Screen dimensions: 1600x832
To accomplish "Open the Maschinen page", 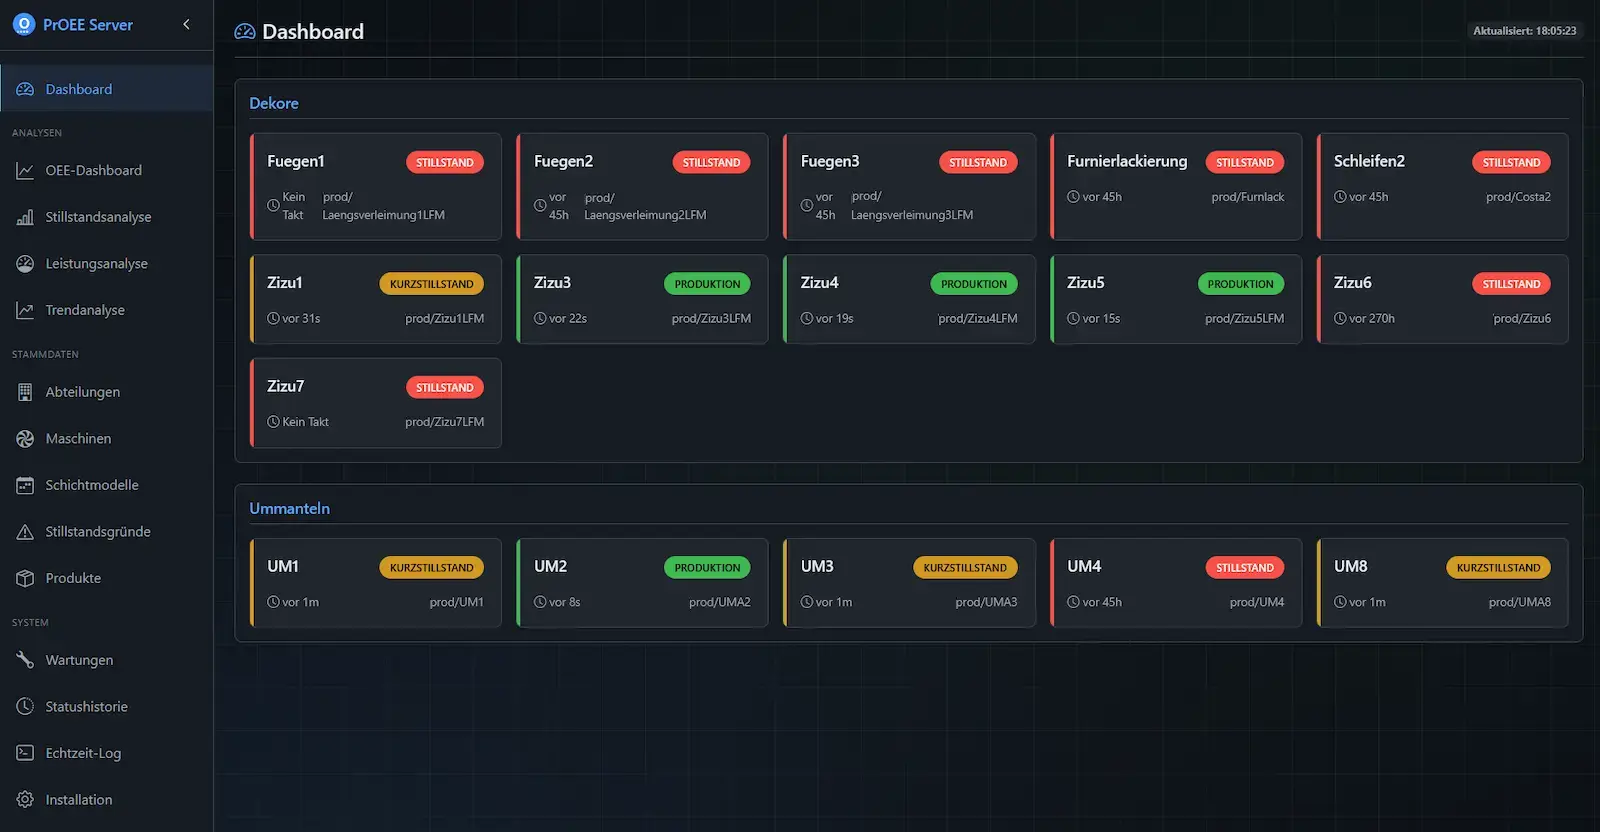I will [107, 438].
